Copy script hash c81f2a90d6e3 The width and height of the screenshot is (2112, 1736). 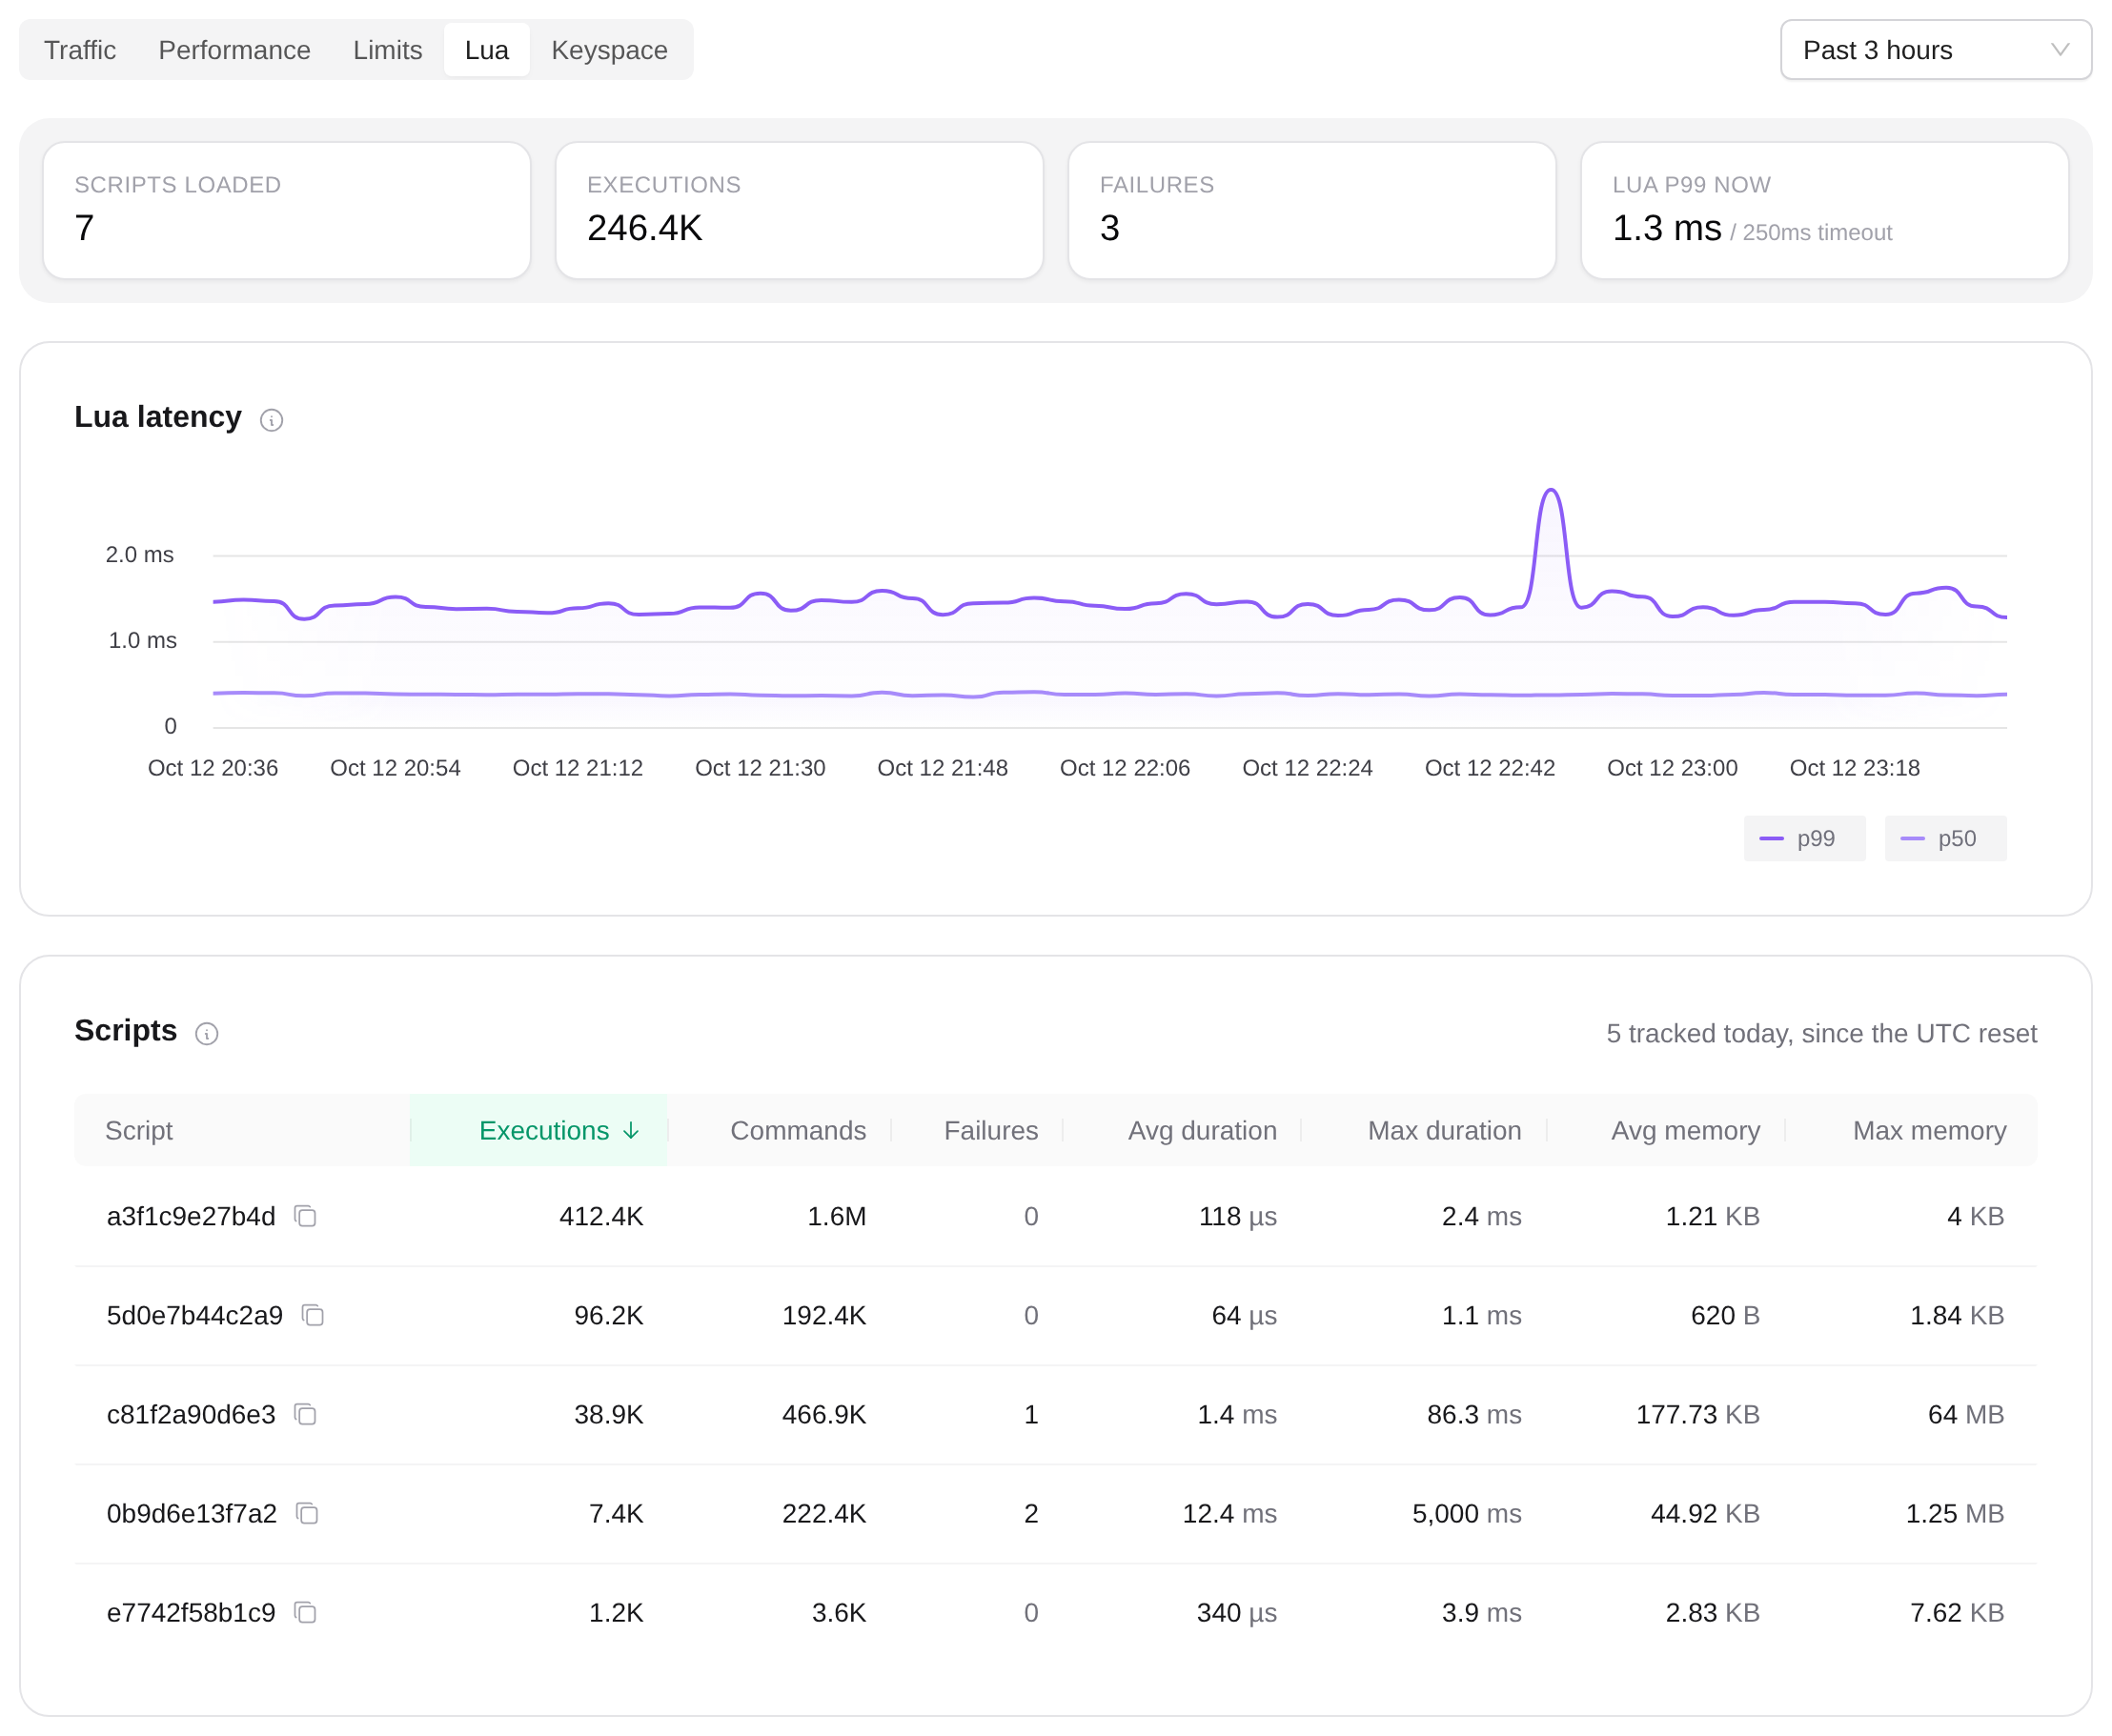coord(305,1414)
